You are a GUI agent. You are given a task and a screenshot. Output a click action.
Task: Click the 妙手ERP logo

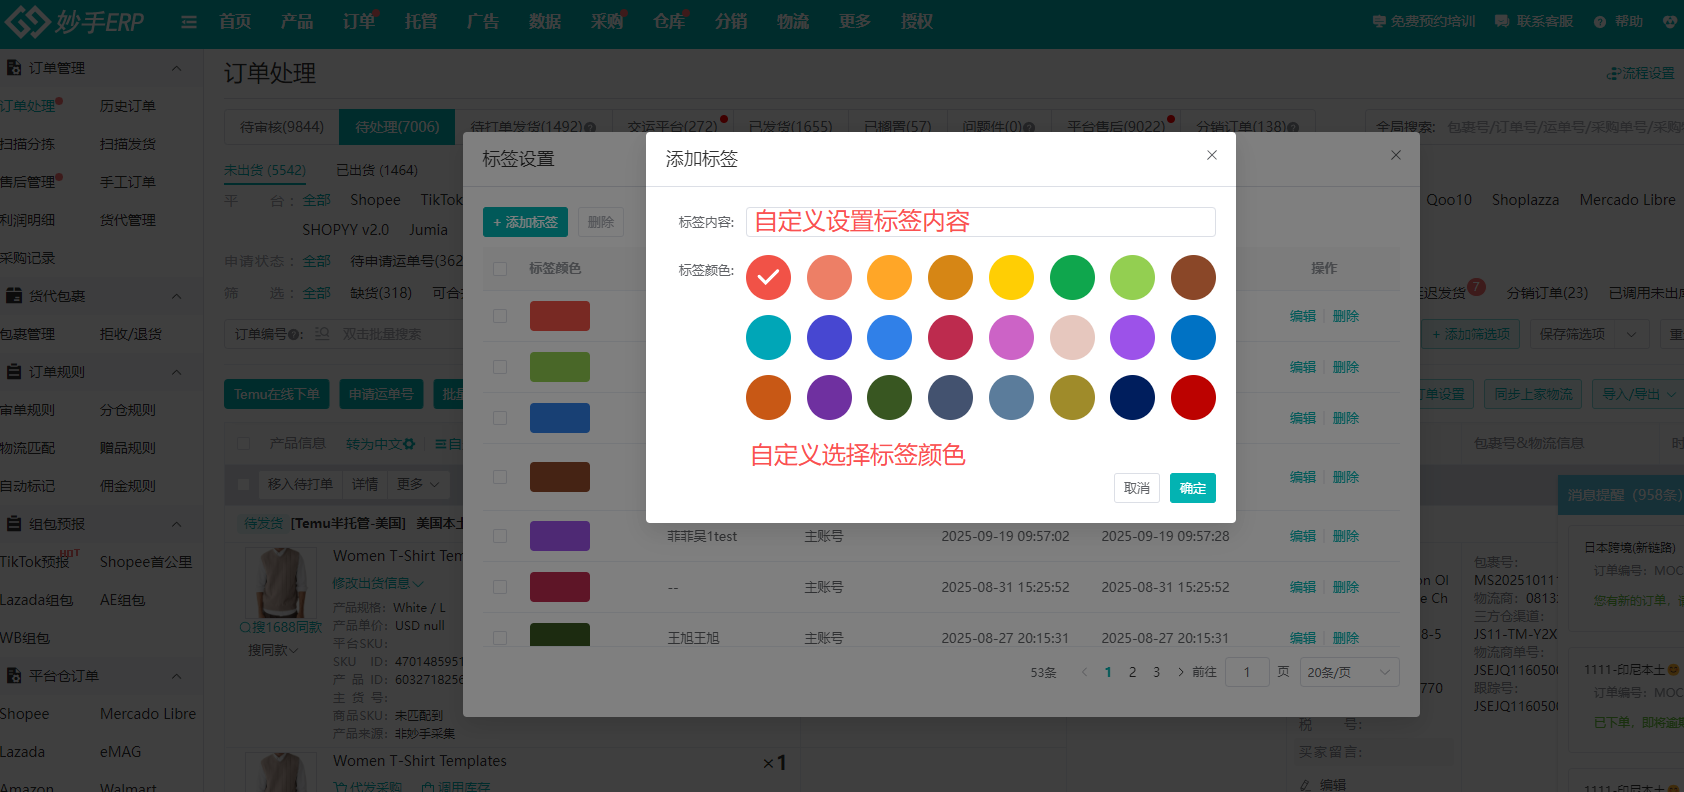[x=75, y=22]
